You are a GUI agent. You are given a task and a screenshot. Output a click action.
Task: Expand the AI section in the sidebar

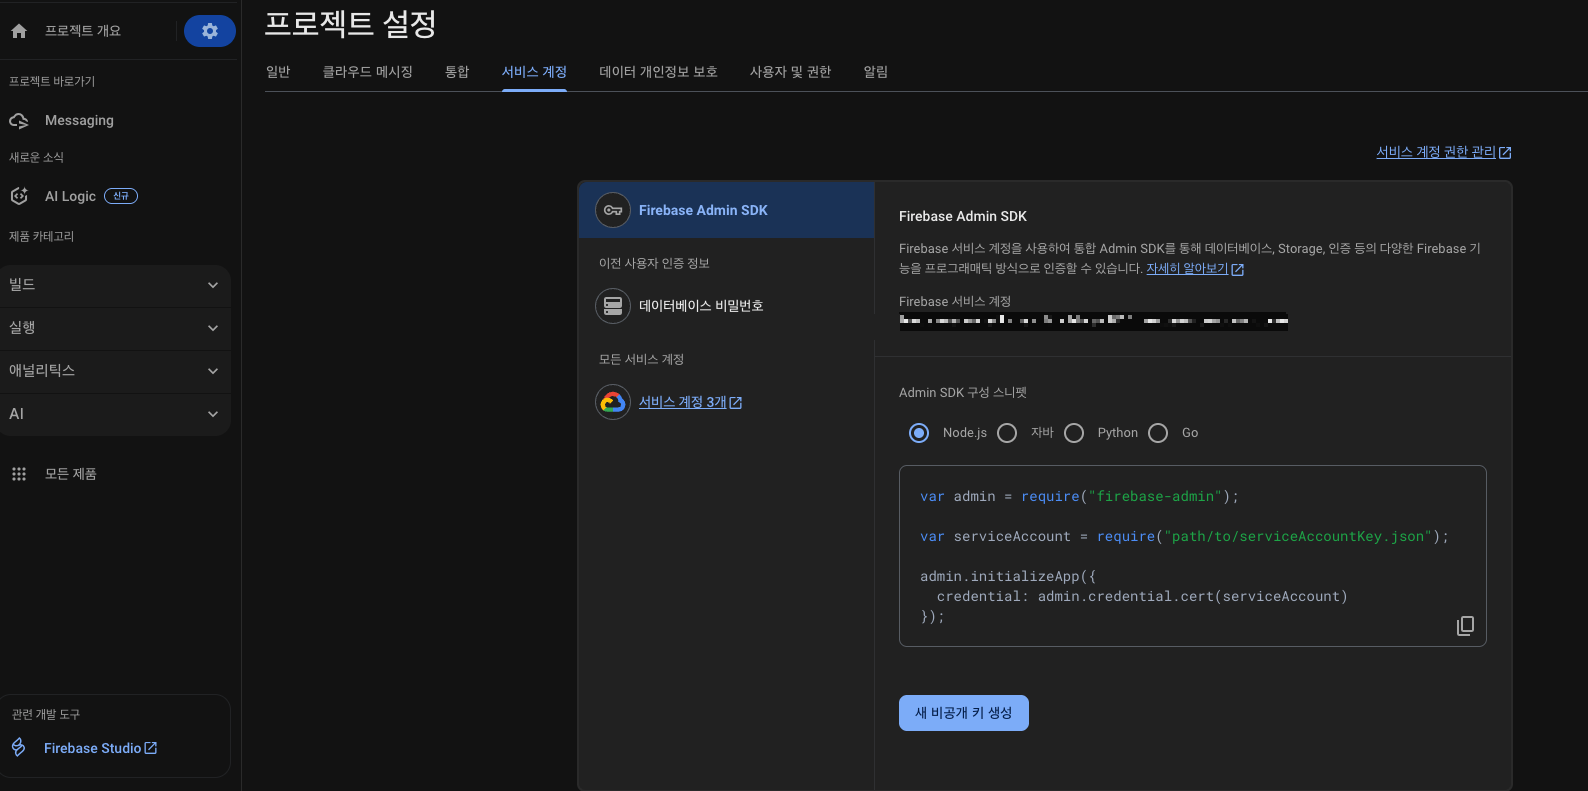tap(115, 414)
